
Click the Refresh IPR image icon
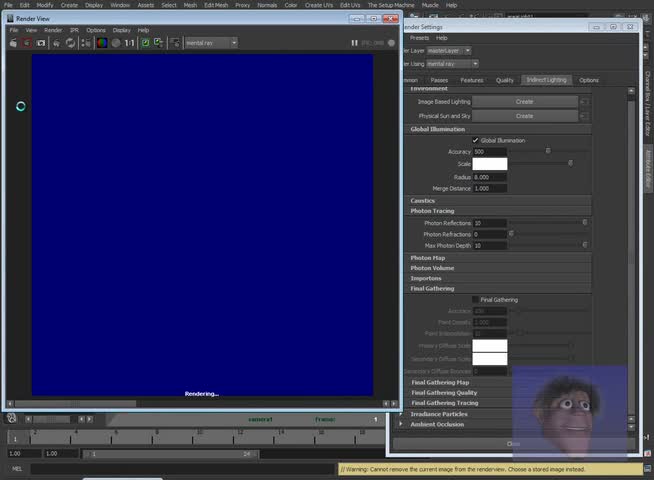(x=70, y=43)
